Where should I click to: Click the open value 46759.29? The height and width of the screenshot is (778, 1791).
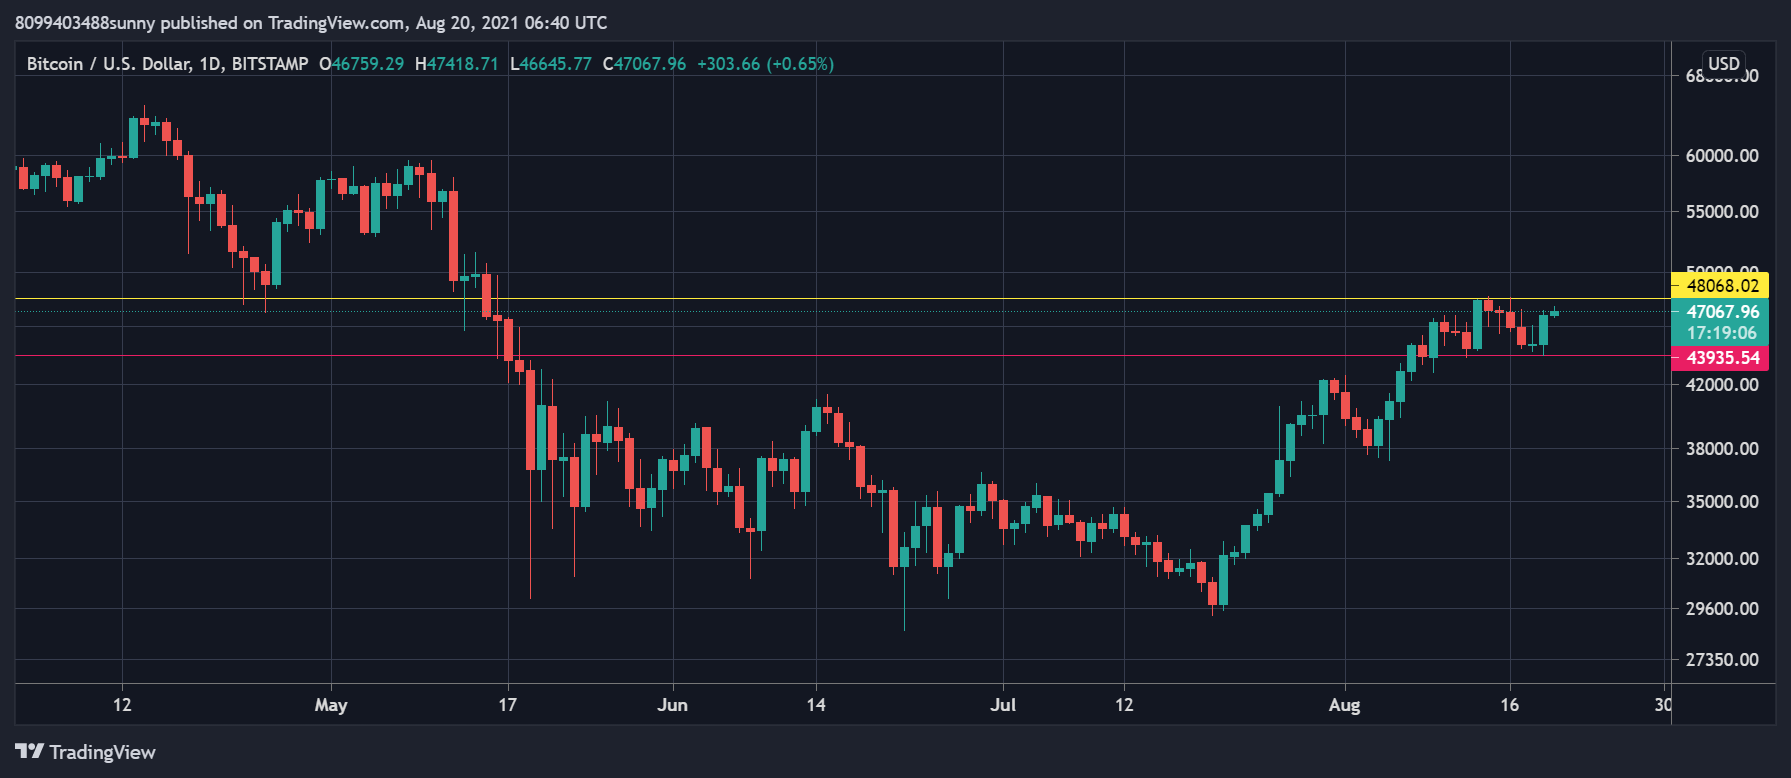click(x=367, y=64)
